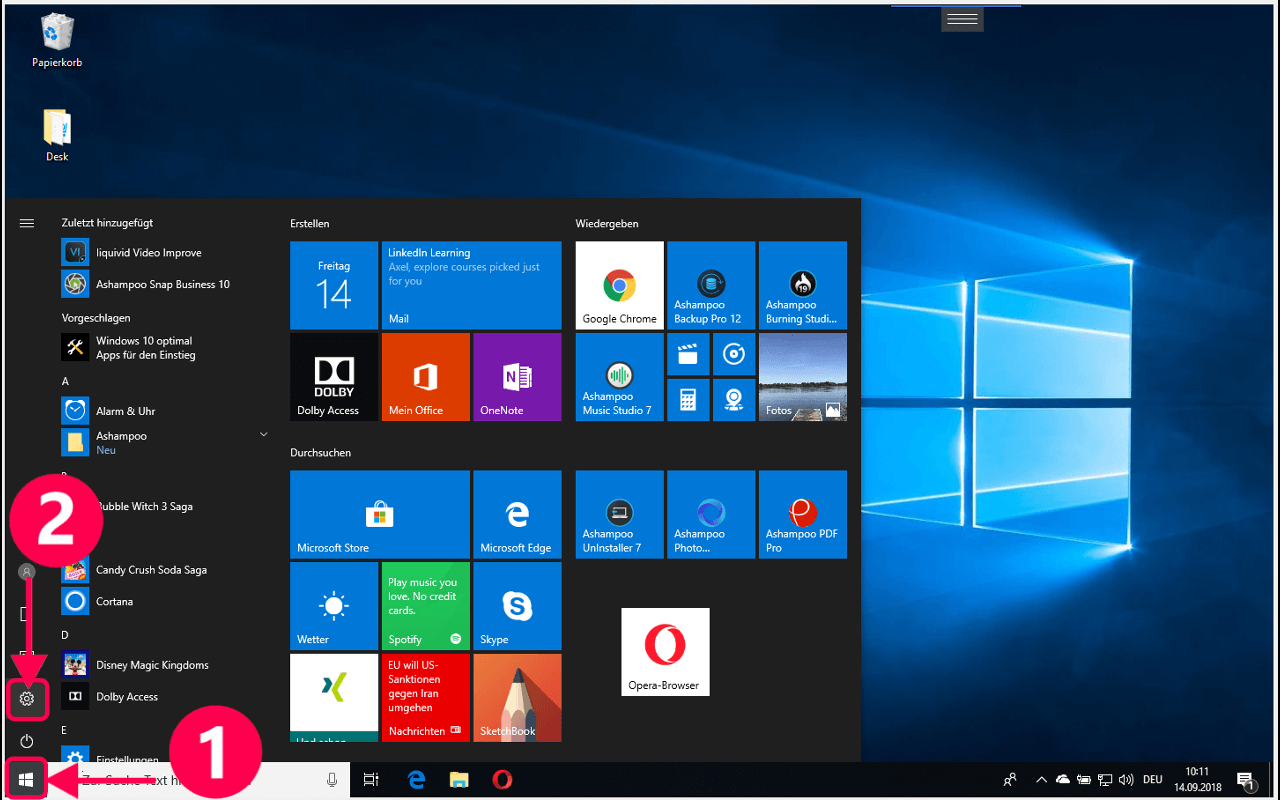Open the Groove Music disc tile
1280x800 pixels.
[x=734, y=354]
